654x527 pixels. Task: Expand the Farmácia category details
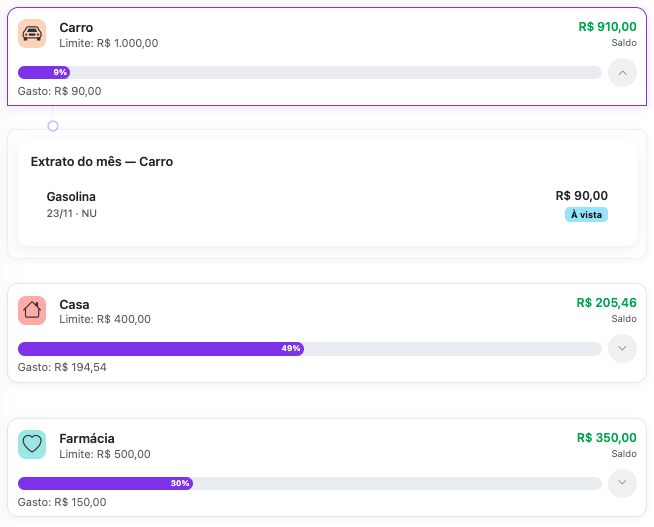[622, 483]
